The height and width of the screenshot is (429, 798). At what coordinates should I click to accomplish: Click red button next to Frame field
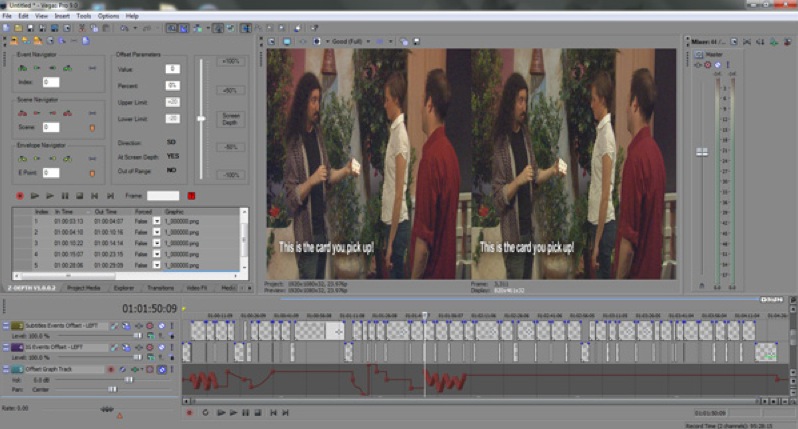[x=191, y=196]
